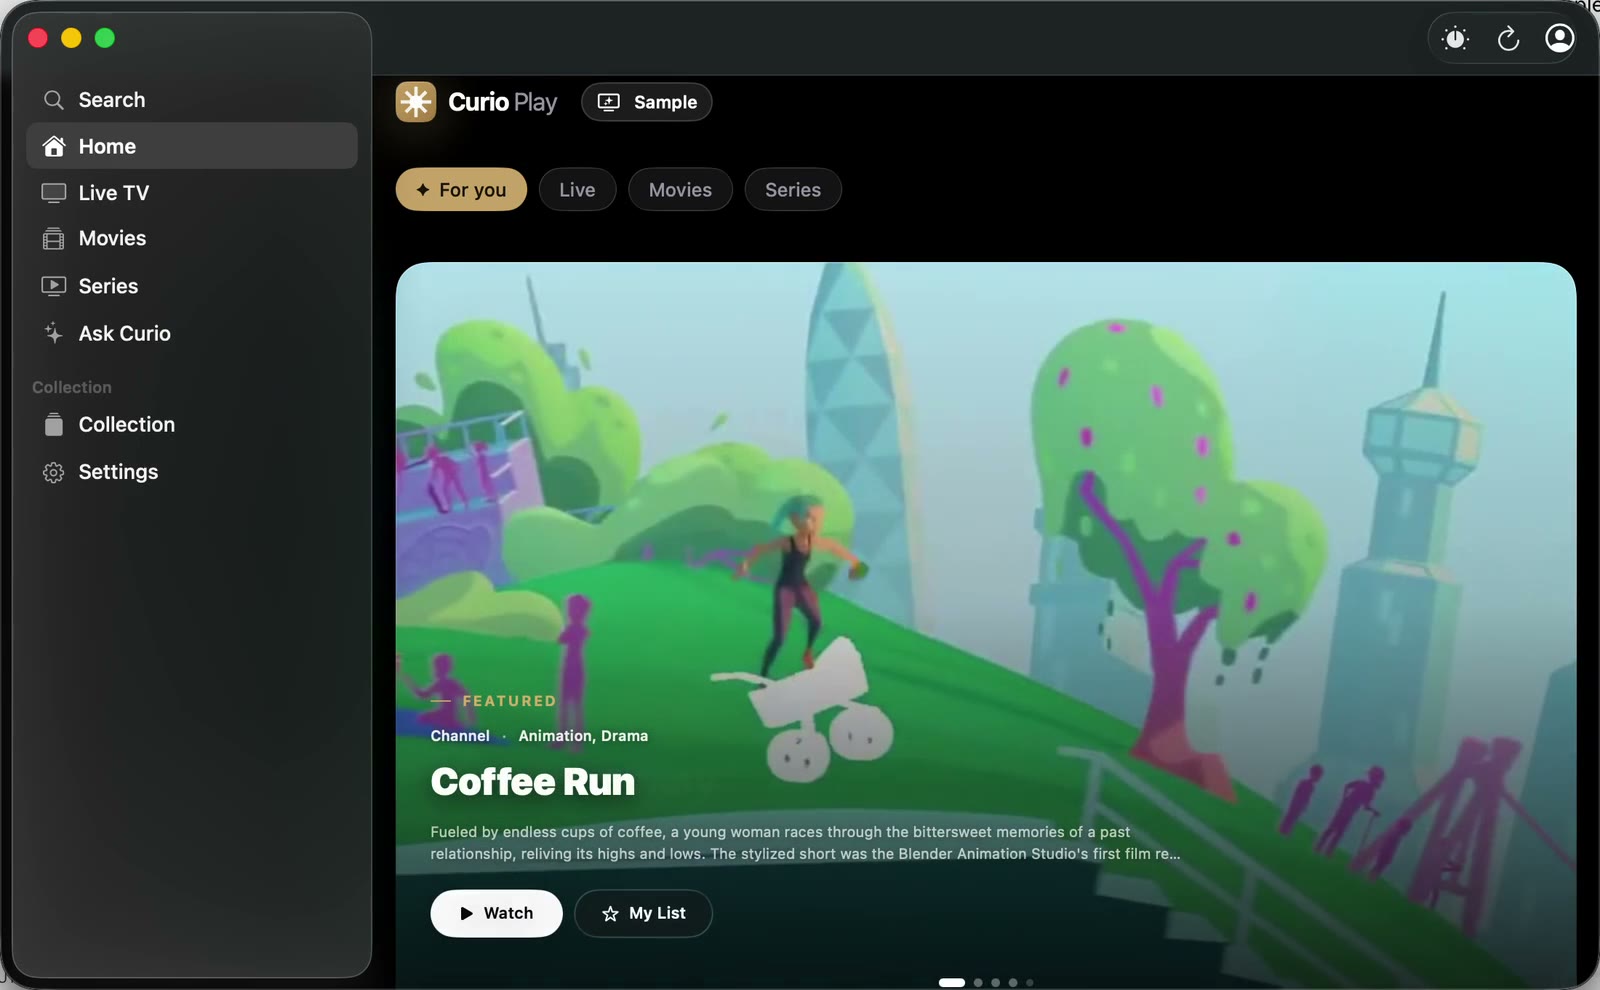Screen dimensions: 1600x990
Task: Click the Movies film icon
Action: pos(54,239)
